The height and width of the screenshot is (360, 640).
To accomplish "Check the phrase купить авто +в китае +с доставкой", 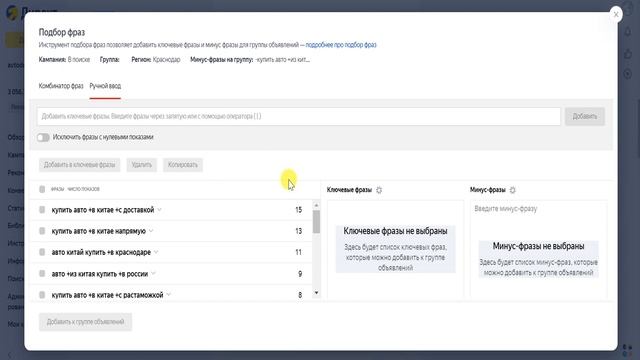I will click(42, 210).
